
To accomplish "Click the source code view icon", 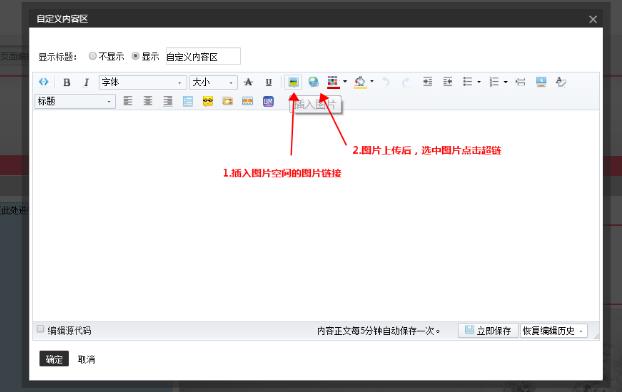I will [x=43, y=82].
